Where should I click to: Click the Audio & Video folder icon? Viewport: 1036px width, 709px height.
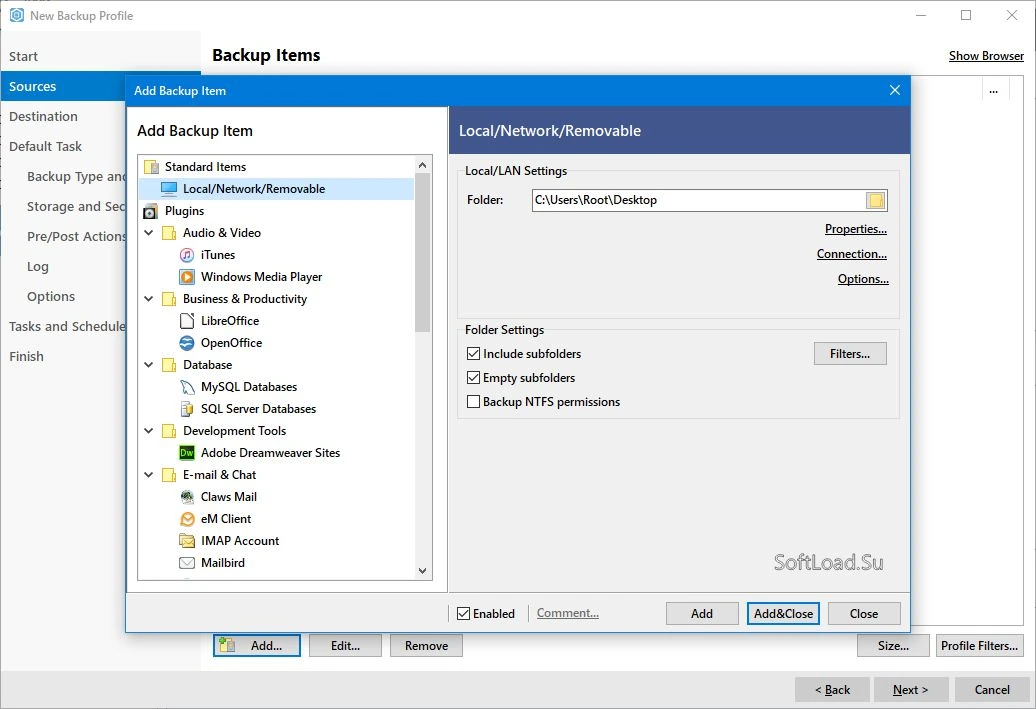[169, 233]
